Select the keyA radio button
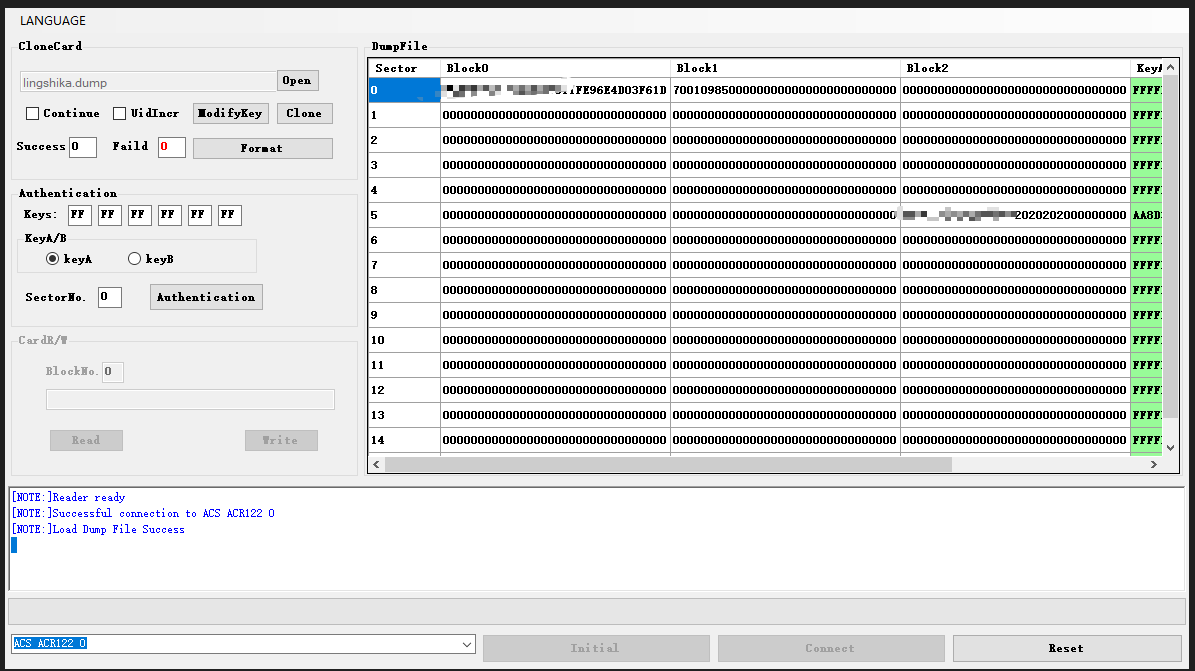 coord(53,259)
